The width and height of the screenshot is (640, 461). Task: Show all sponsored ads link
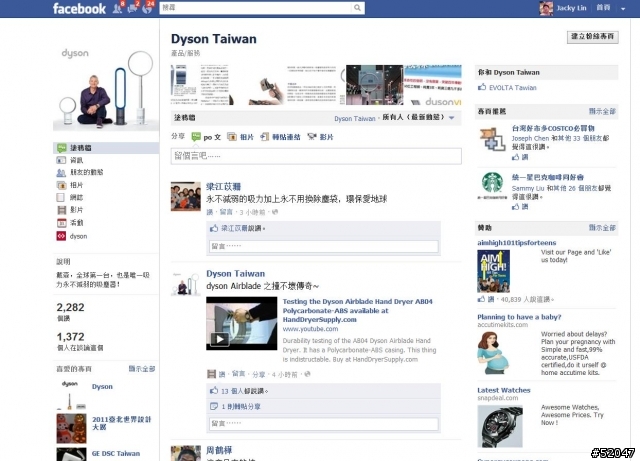[x=602, y=227]
